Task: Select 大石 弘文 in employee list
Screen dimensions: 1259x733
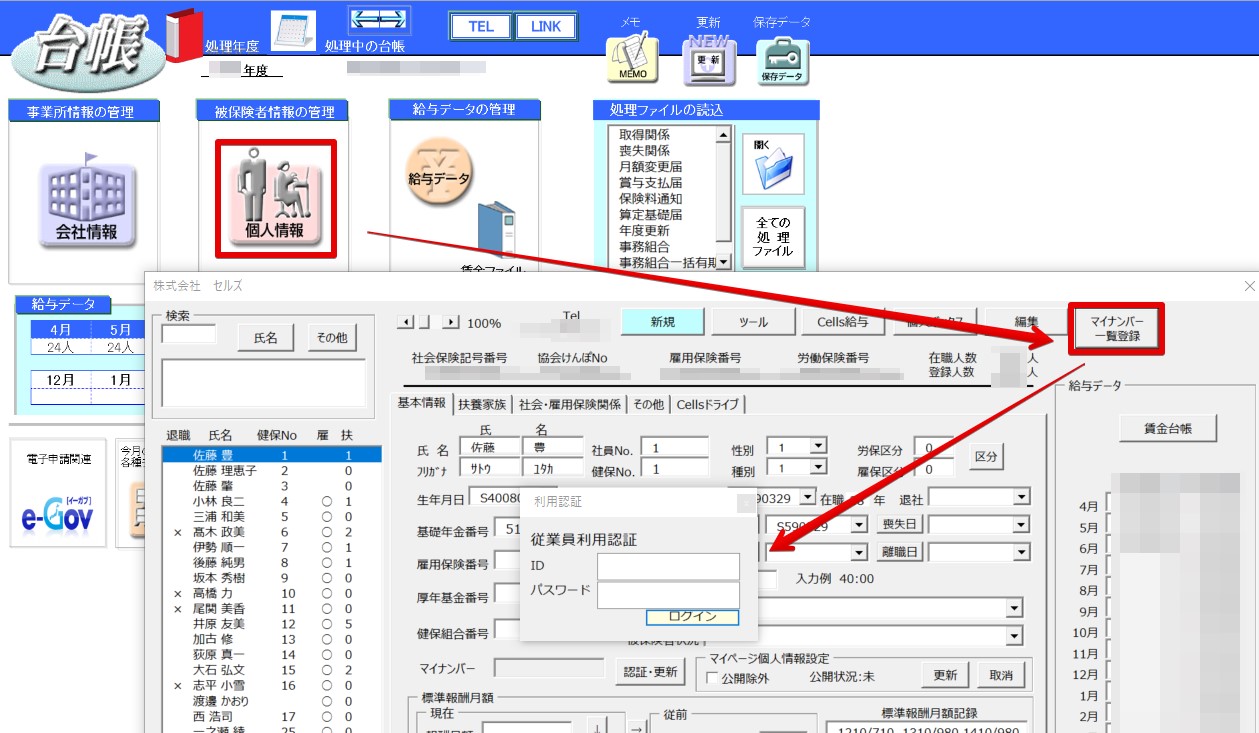Action: coord(271,670)
